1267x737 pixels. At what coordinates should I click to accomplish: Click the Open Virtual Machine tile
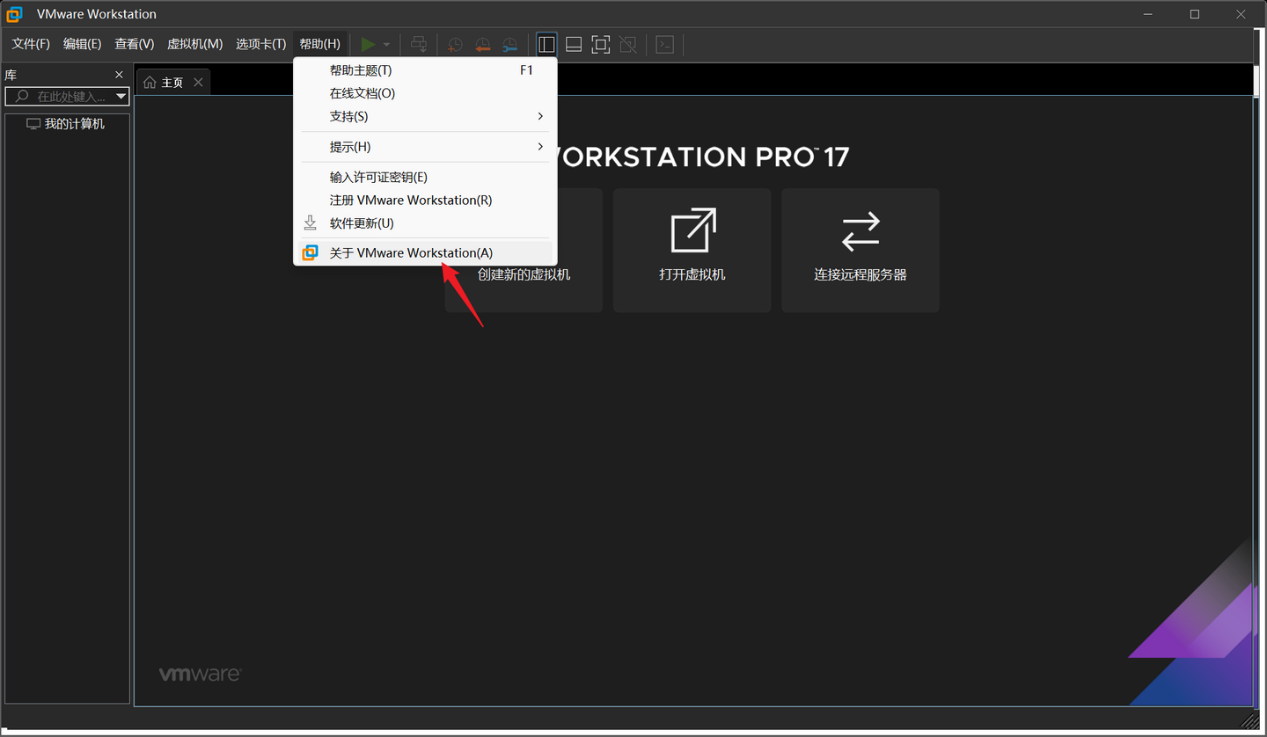pyautogui.click(x=692, y=250)
